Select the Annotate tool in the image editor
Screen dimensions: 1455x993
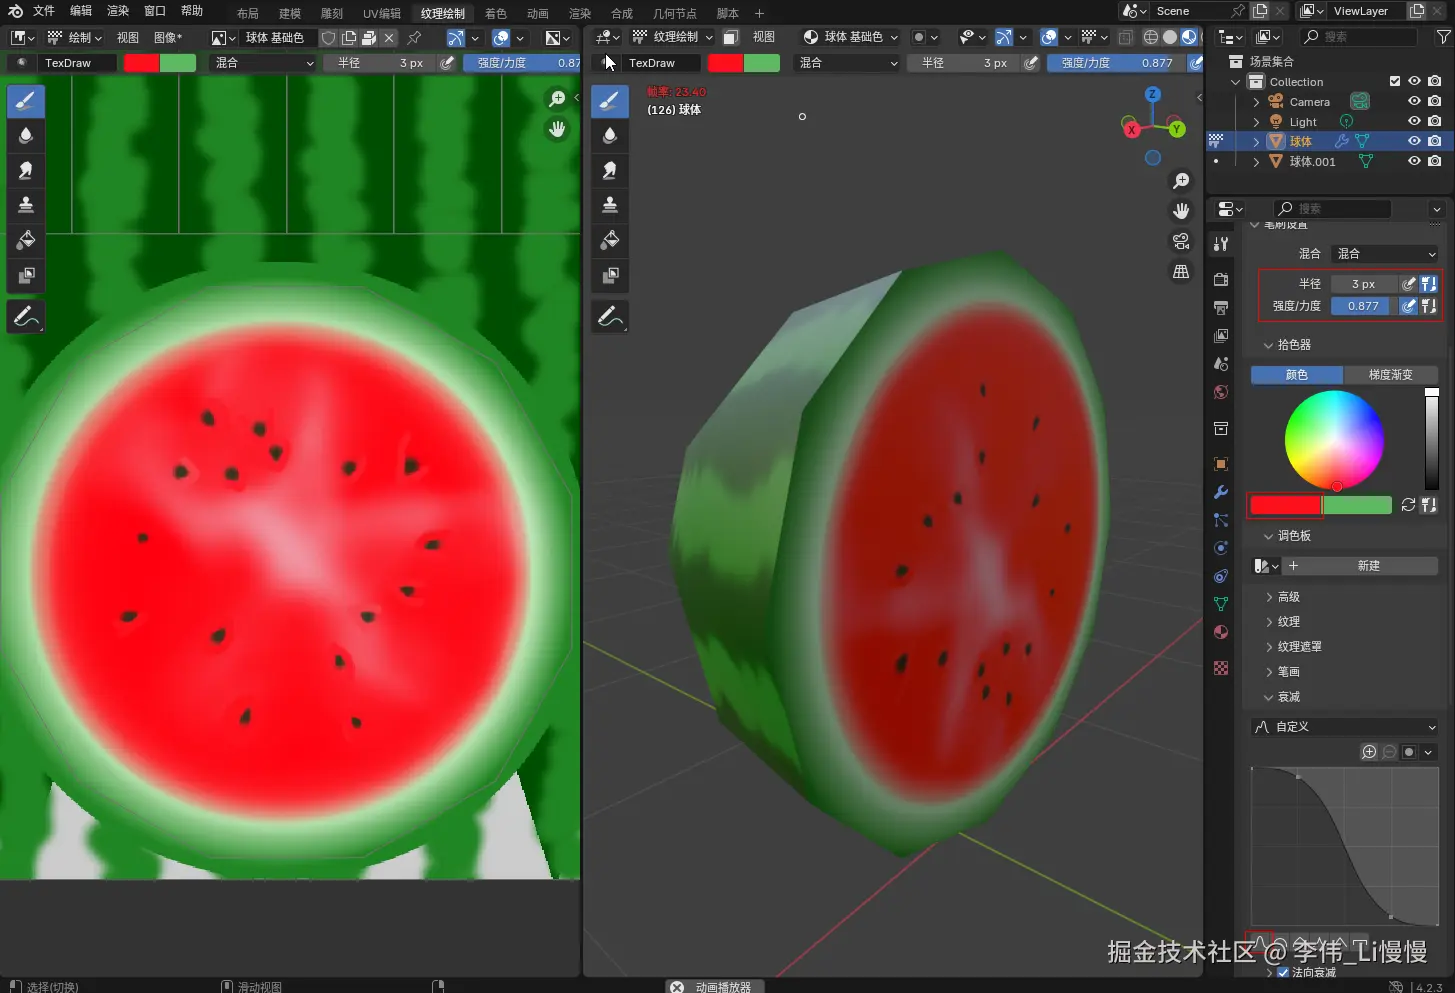(x=26, y=317)
